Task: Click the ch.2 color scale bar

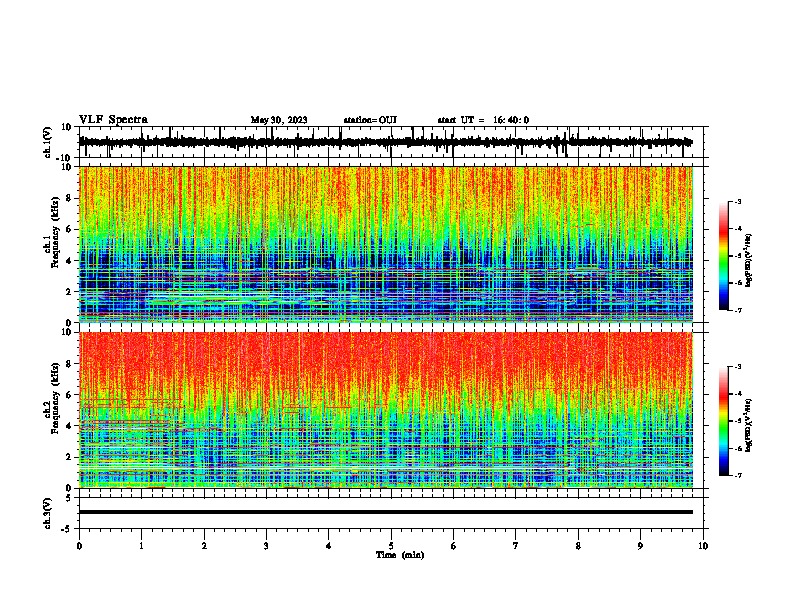Action: (724, 421)
